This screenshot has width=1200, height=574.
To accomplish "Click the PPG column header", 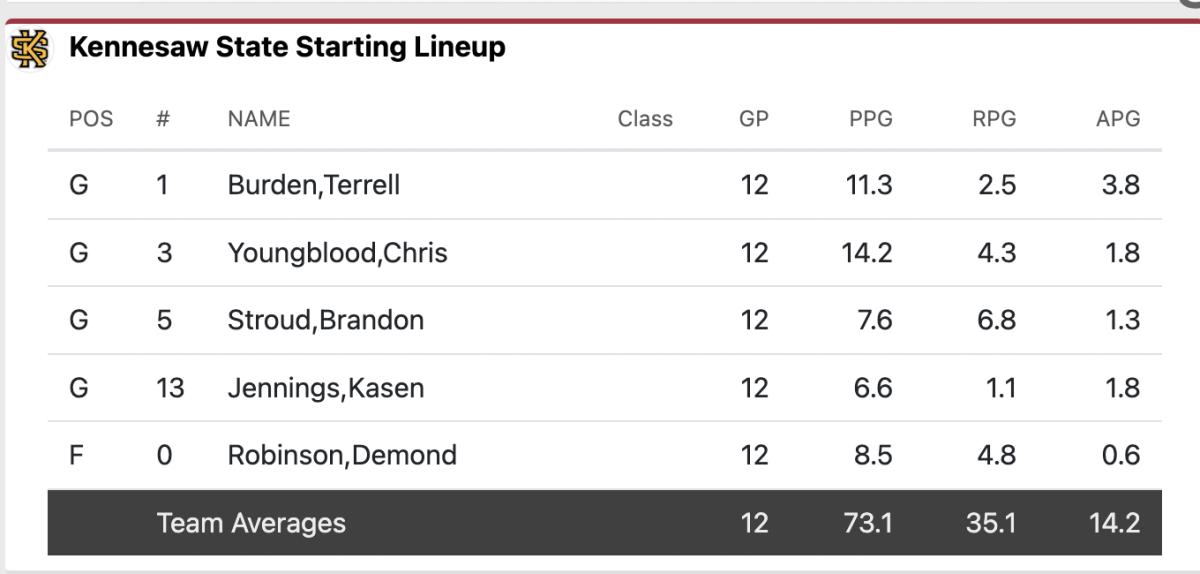I will tap(870, 119).
